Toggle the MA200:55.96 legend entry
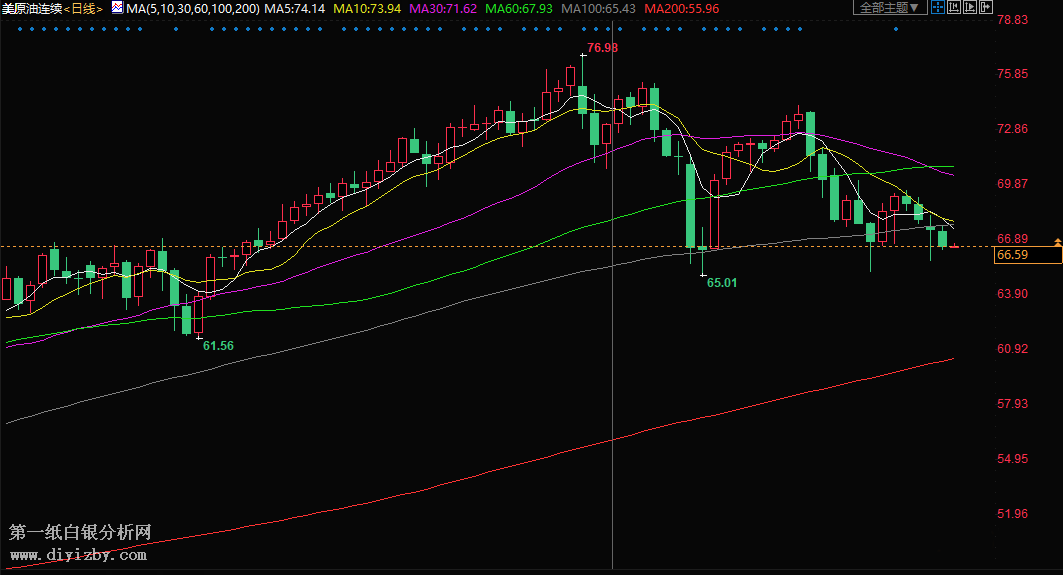The height and width of the screenshot is (575, 1063). (x=681, y=9)
